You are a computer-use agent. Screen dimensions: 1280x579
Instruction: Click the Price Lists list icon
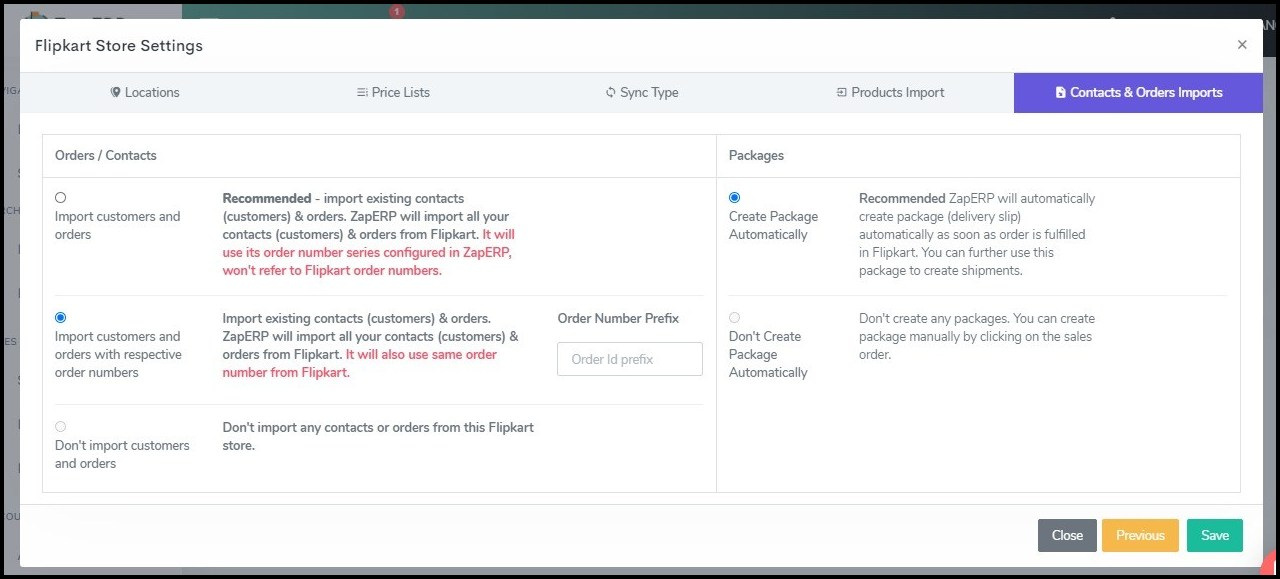coord(362,92)
